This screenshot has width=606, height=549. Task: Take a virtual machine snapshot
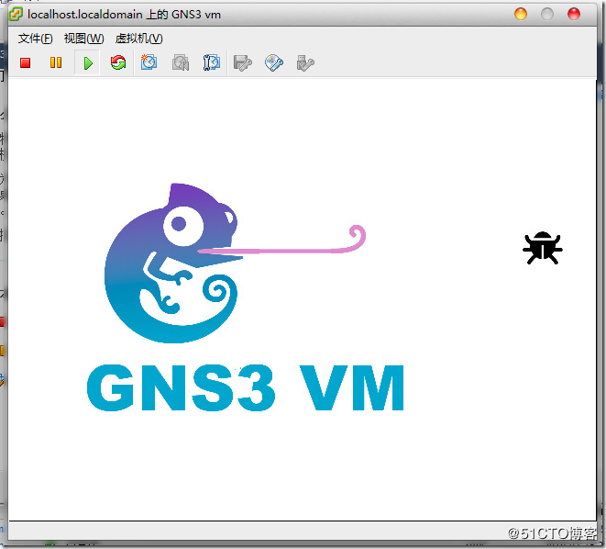tap(149, 63)
